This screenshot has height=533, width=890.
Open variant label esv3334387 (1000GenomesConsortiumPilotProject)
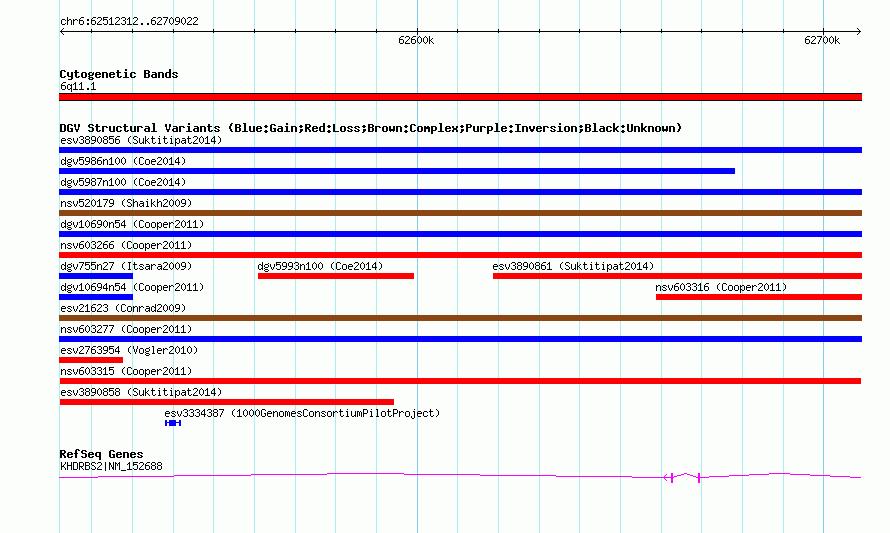302,413
